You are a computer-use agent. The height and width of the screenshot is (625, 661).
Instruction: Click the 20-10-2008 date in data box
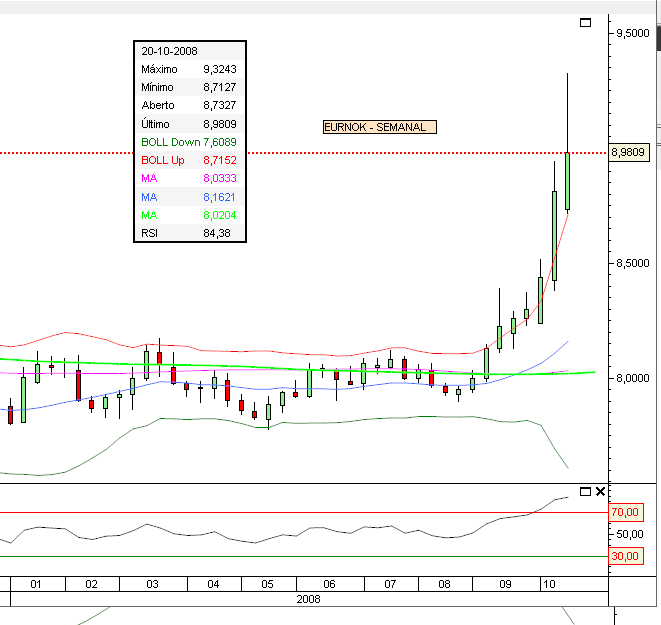[169, 51]
